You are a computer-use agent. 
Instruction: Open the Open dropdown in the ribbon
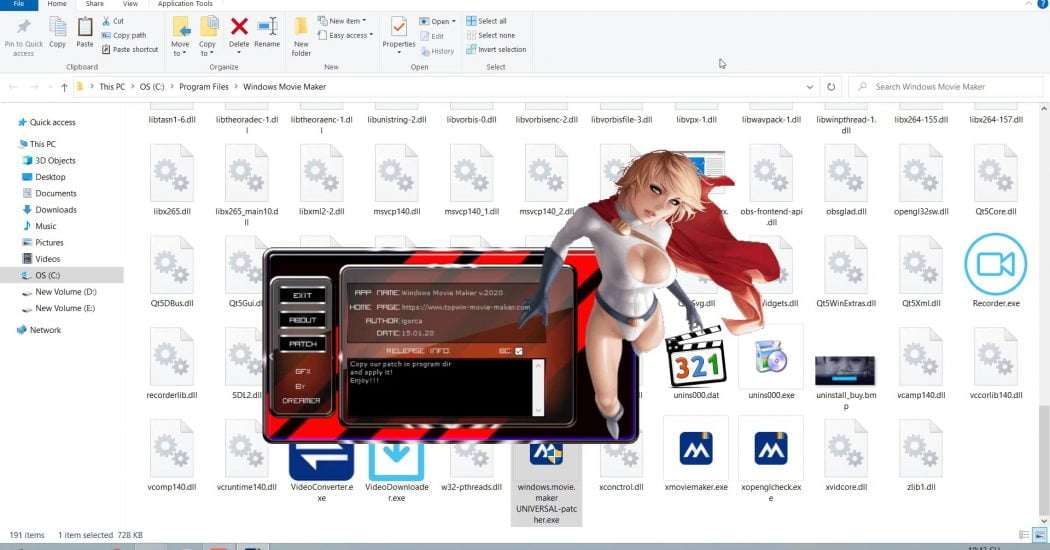437,21
